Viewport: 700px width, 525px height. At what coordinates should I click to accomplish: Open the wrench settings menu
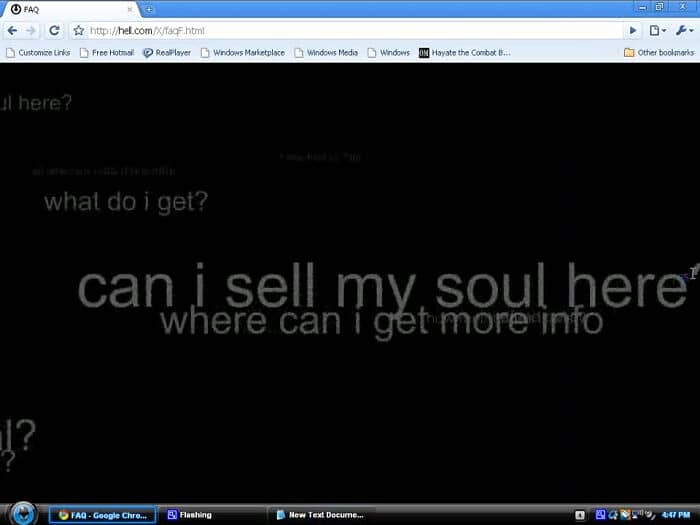point(683,31)
